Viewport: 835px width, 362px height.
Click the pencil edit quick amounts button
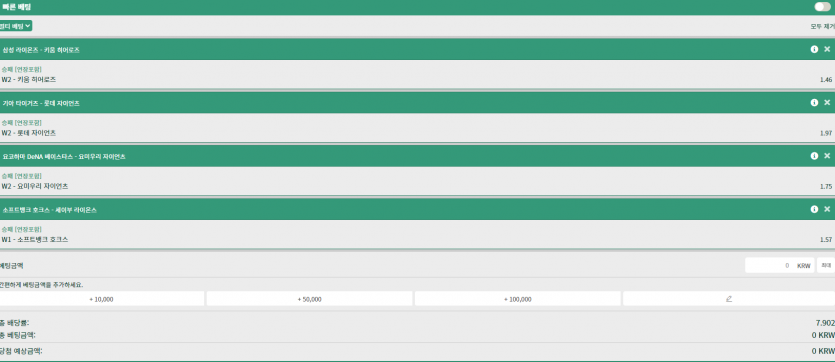[728, 299]
